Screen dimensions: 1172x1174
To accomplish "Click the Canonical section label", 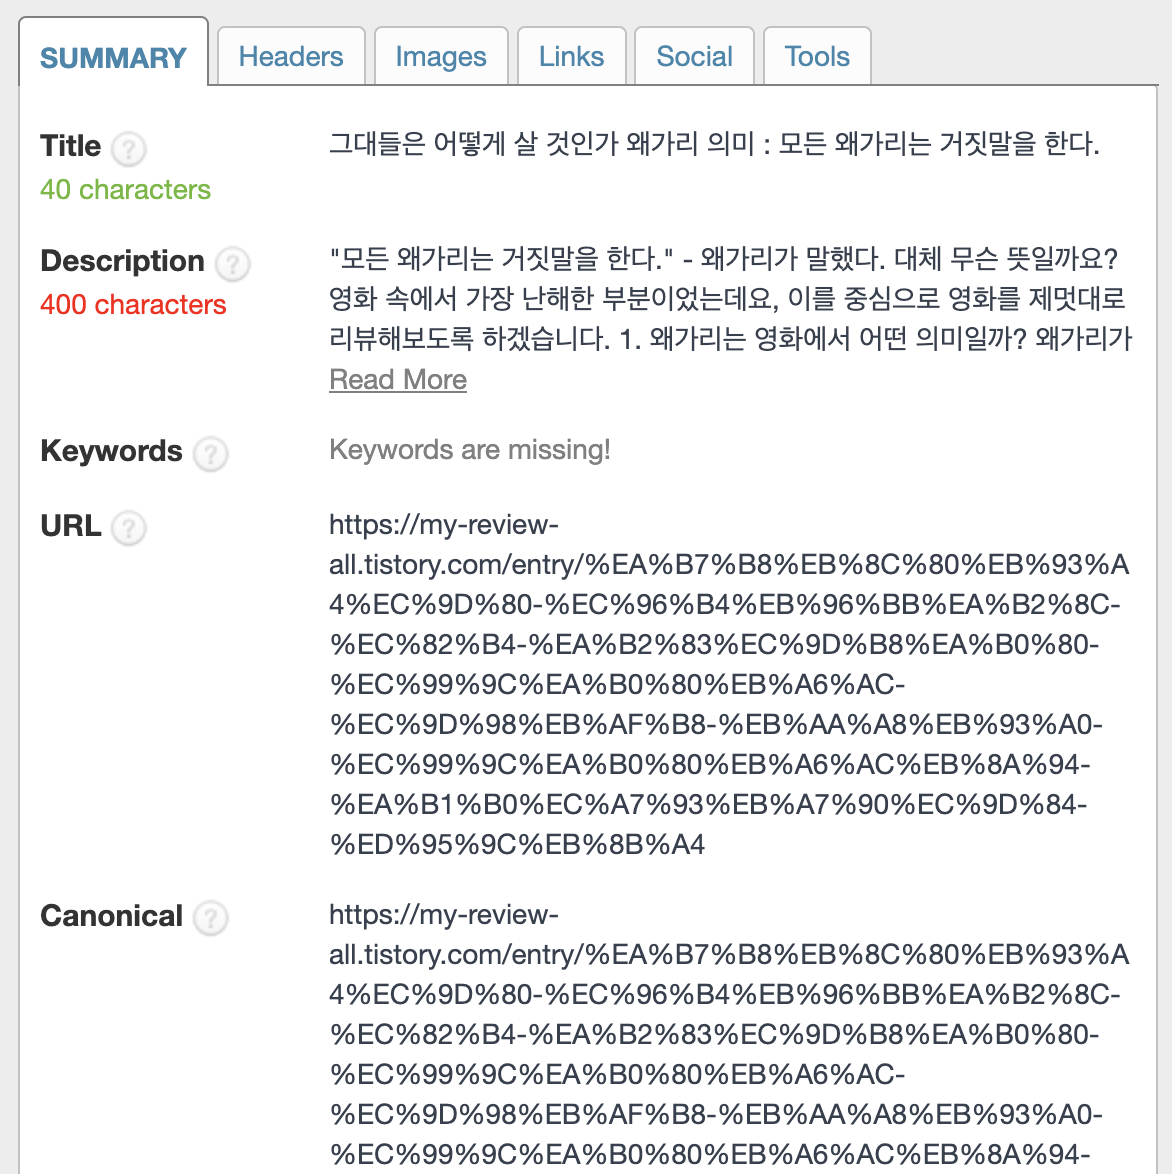I will coord(111,915).
